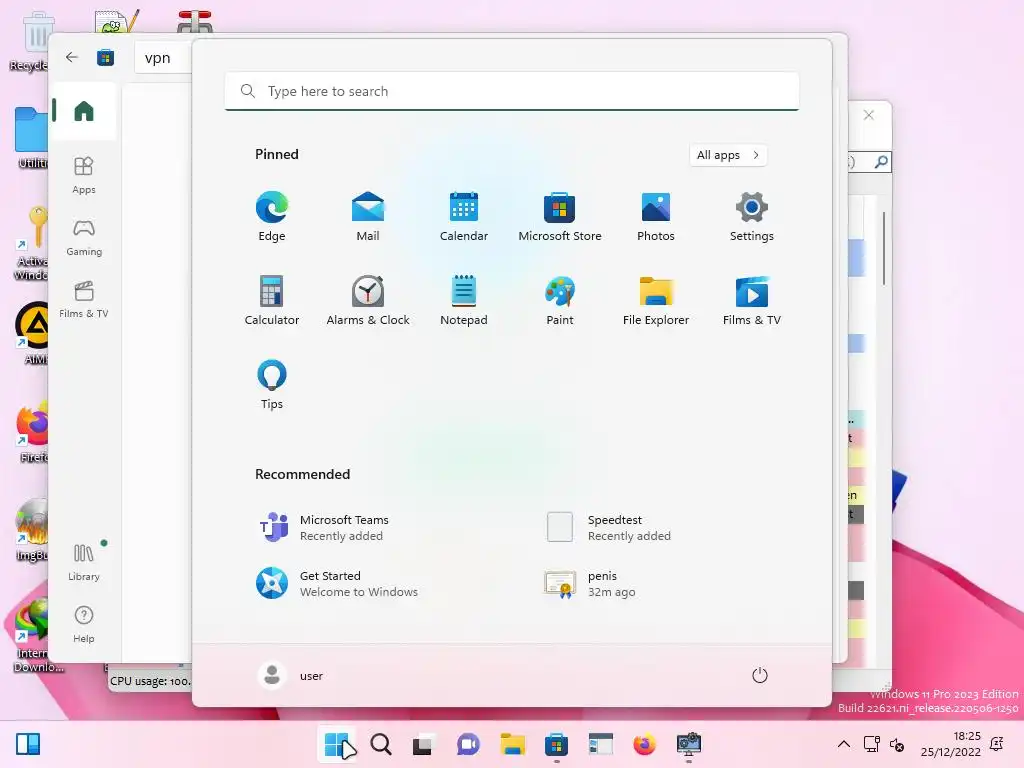The width and height of the screenshot is (1024, 768).
Task: Select Films & TV in Store sidebar
Action: point(84,299)
